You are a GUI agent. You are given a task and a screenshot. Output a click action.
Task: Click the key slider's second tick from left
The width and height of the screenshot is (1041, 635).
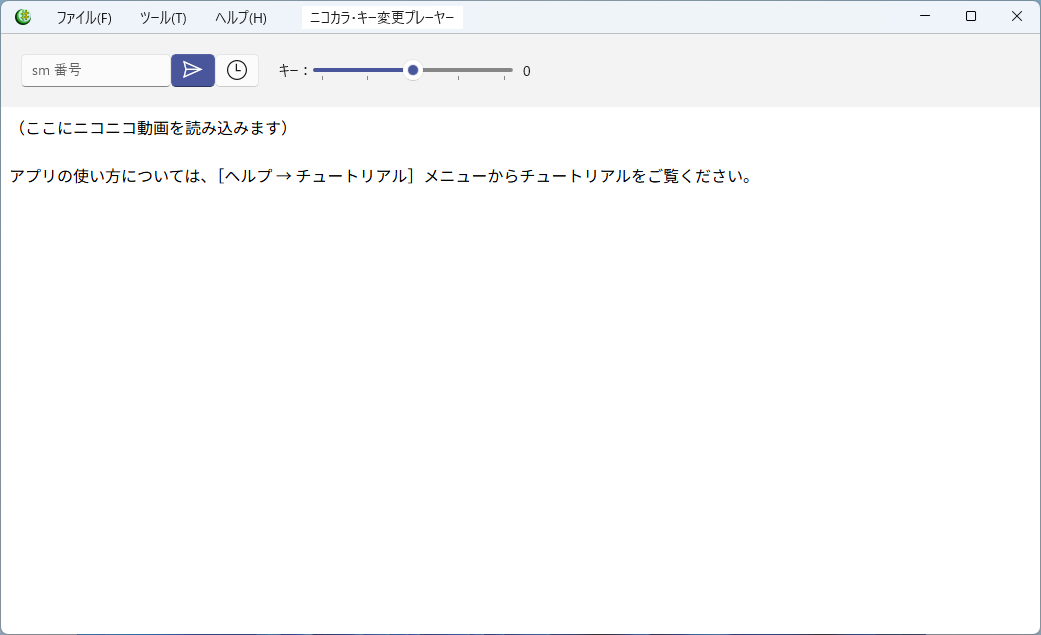[367, 71]
